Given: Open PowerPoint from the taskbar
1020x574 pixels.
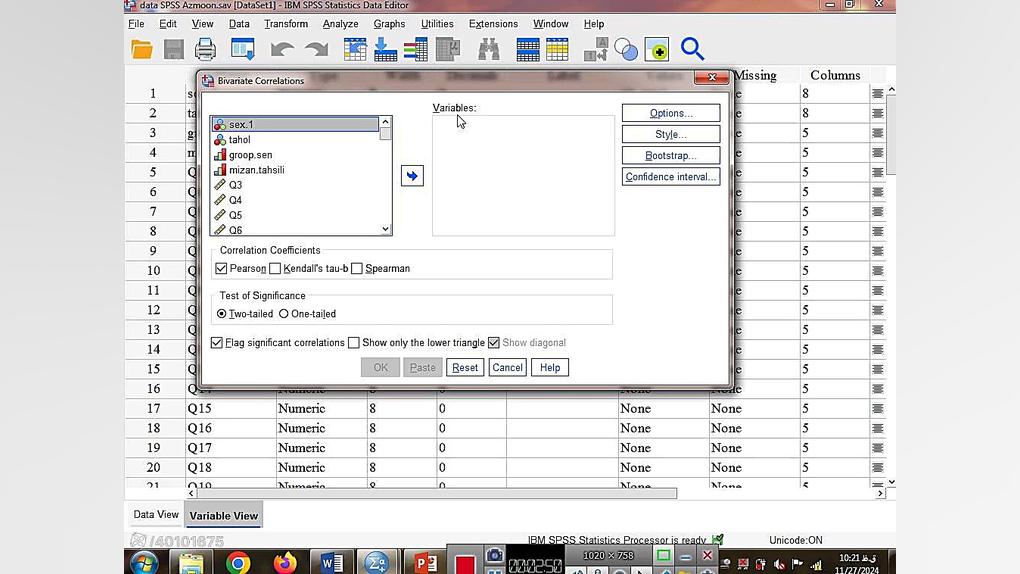Looking at the screenshot, I should [425, 562].
